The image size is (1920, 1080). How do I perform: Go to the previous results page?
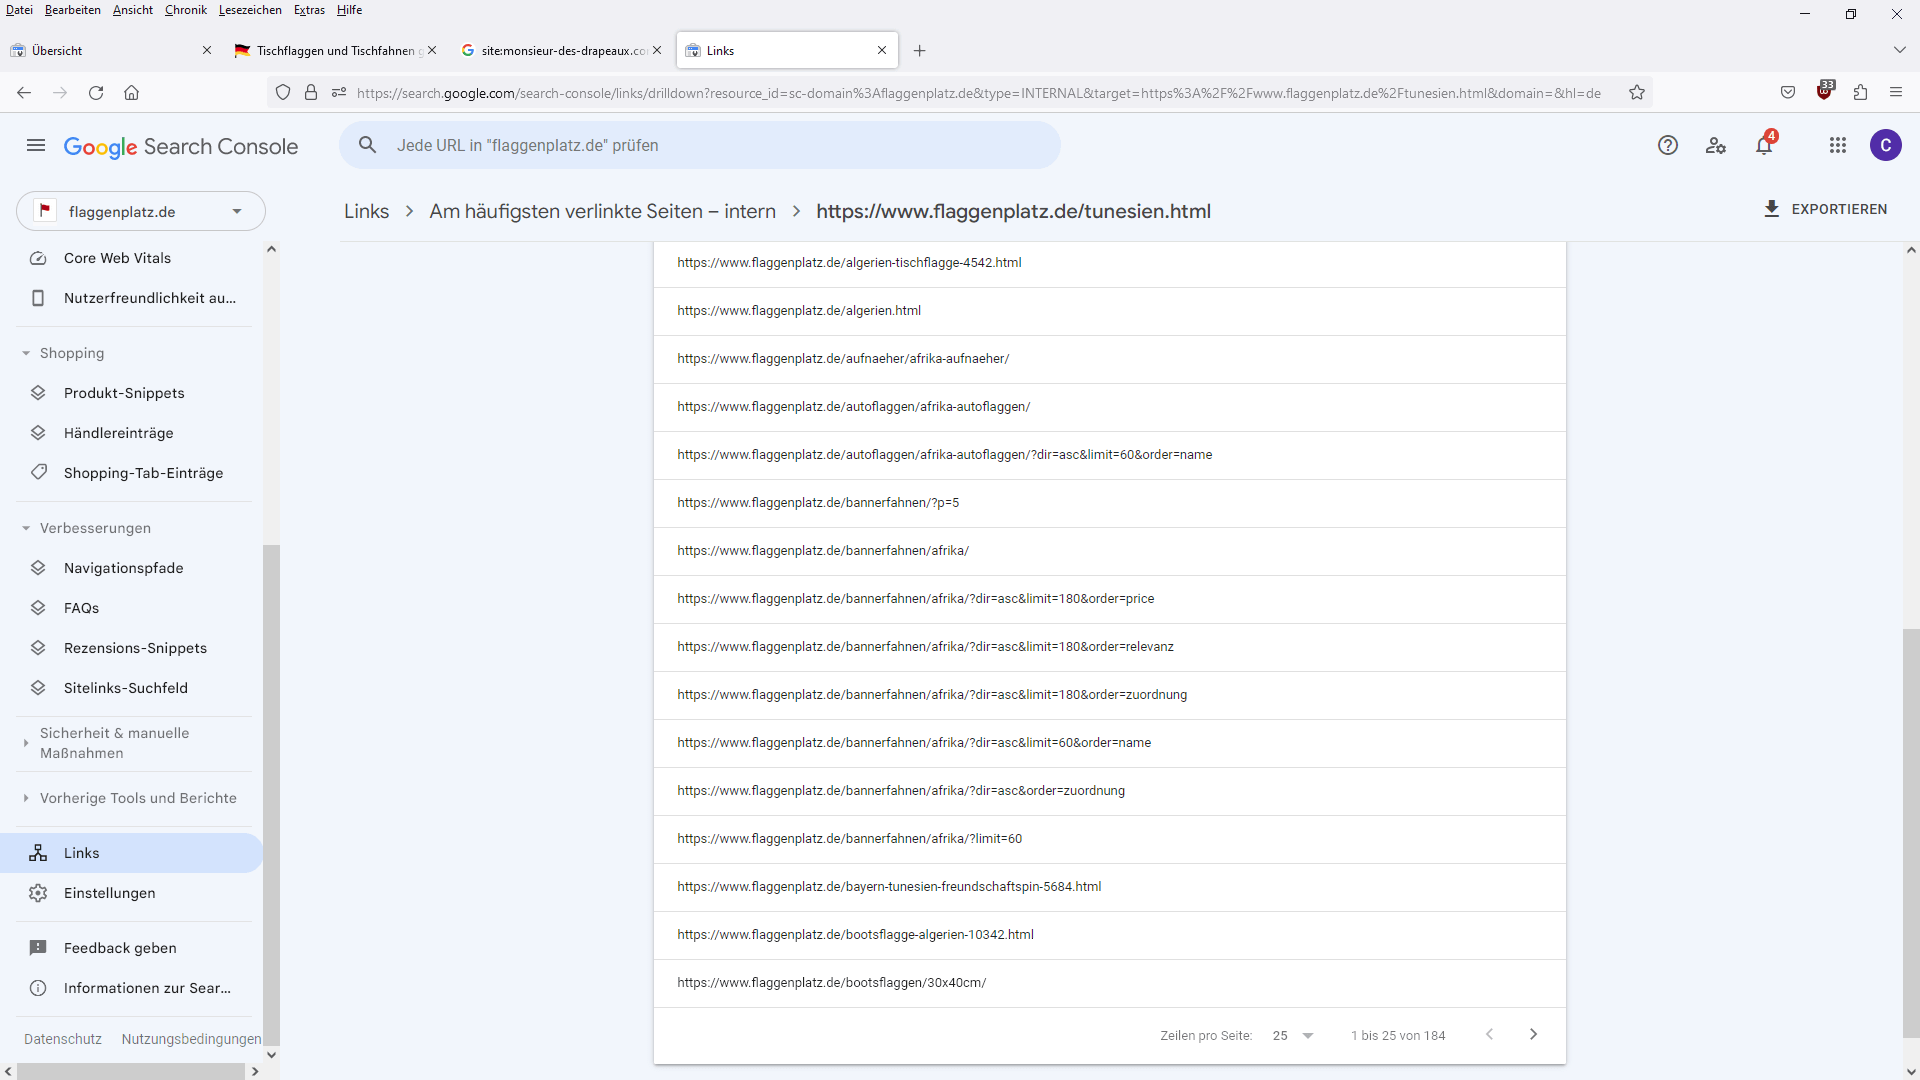[1489, 1035]
